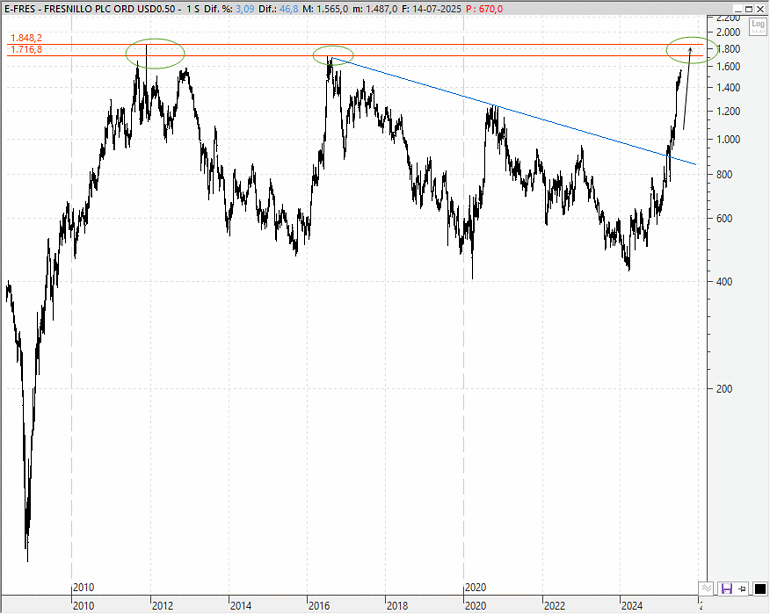Click the 2024 label on time axis
The image size is (770, 614).
pos(632,606)
